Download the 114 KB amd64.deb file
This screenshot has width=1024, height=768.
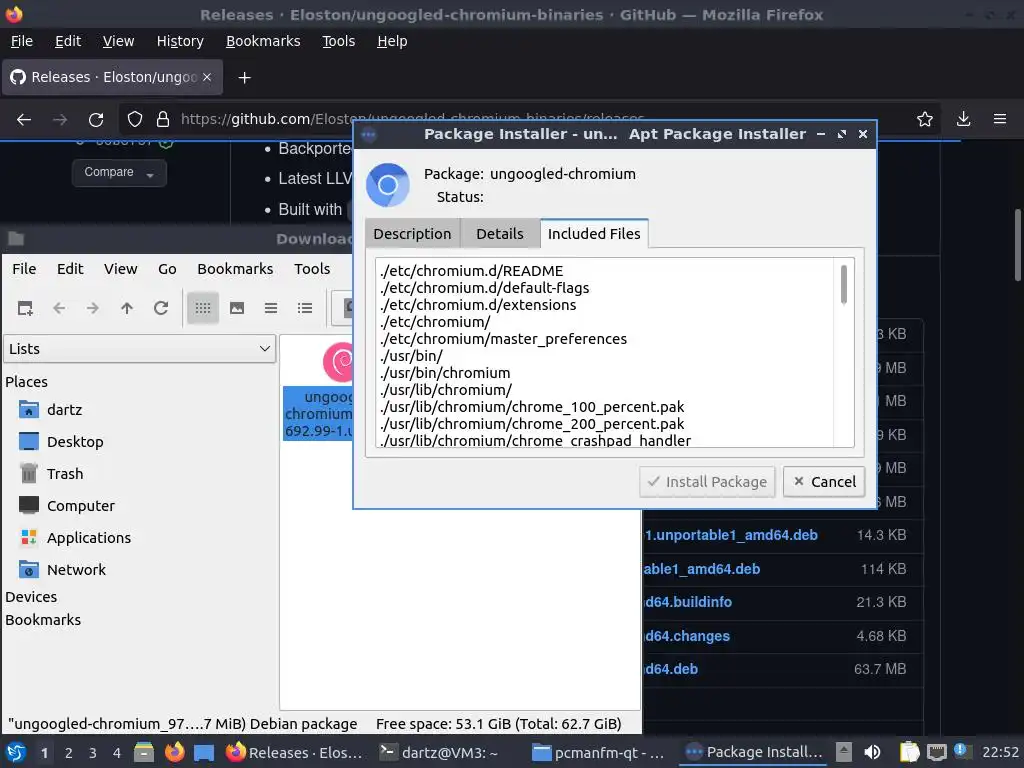point(702,569)
